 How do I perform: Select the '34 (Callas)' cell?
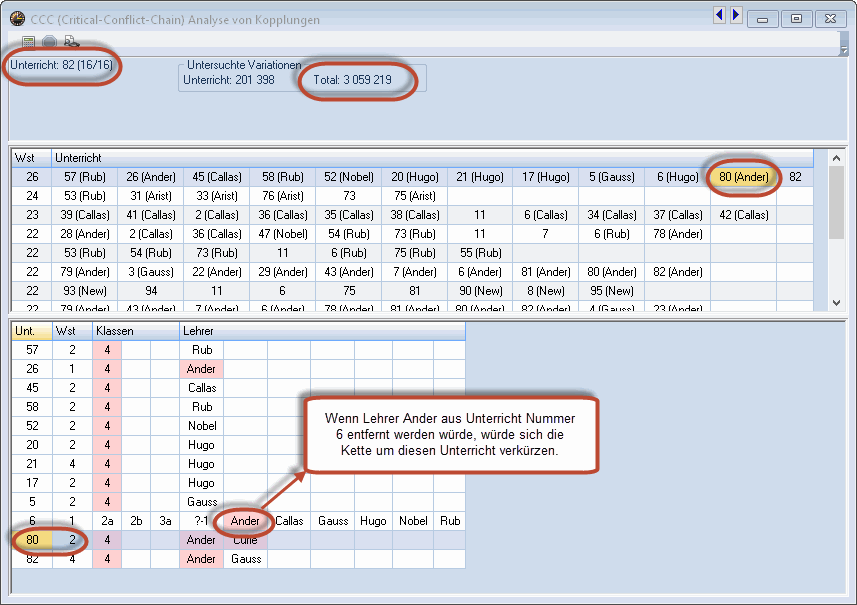pos(612,215)
